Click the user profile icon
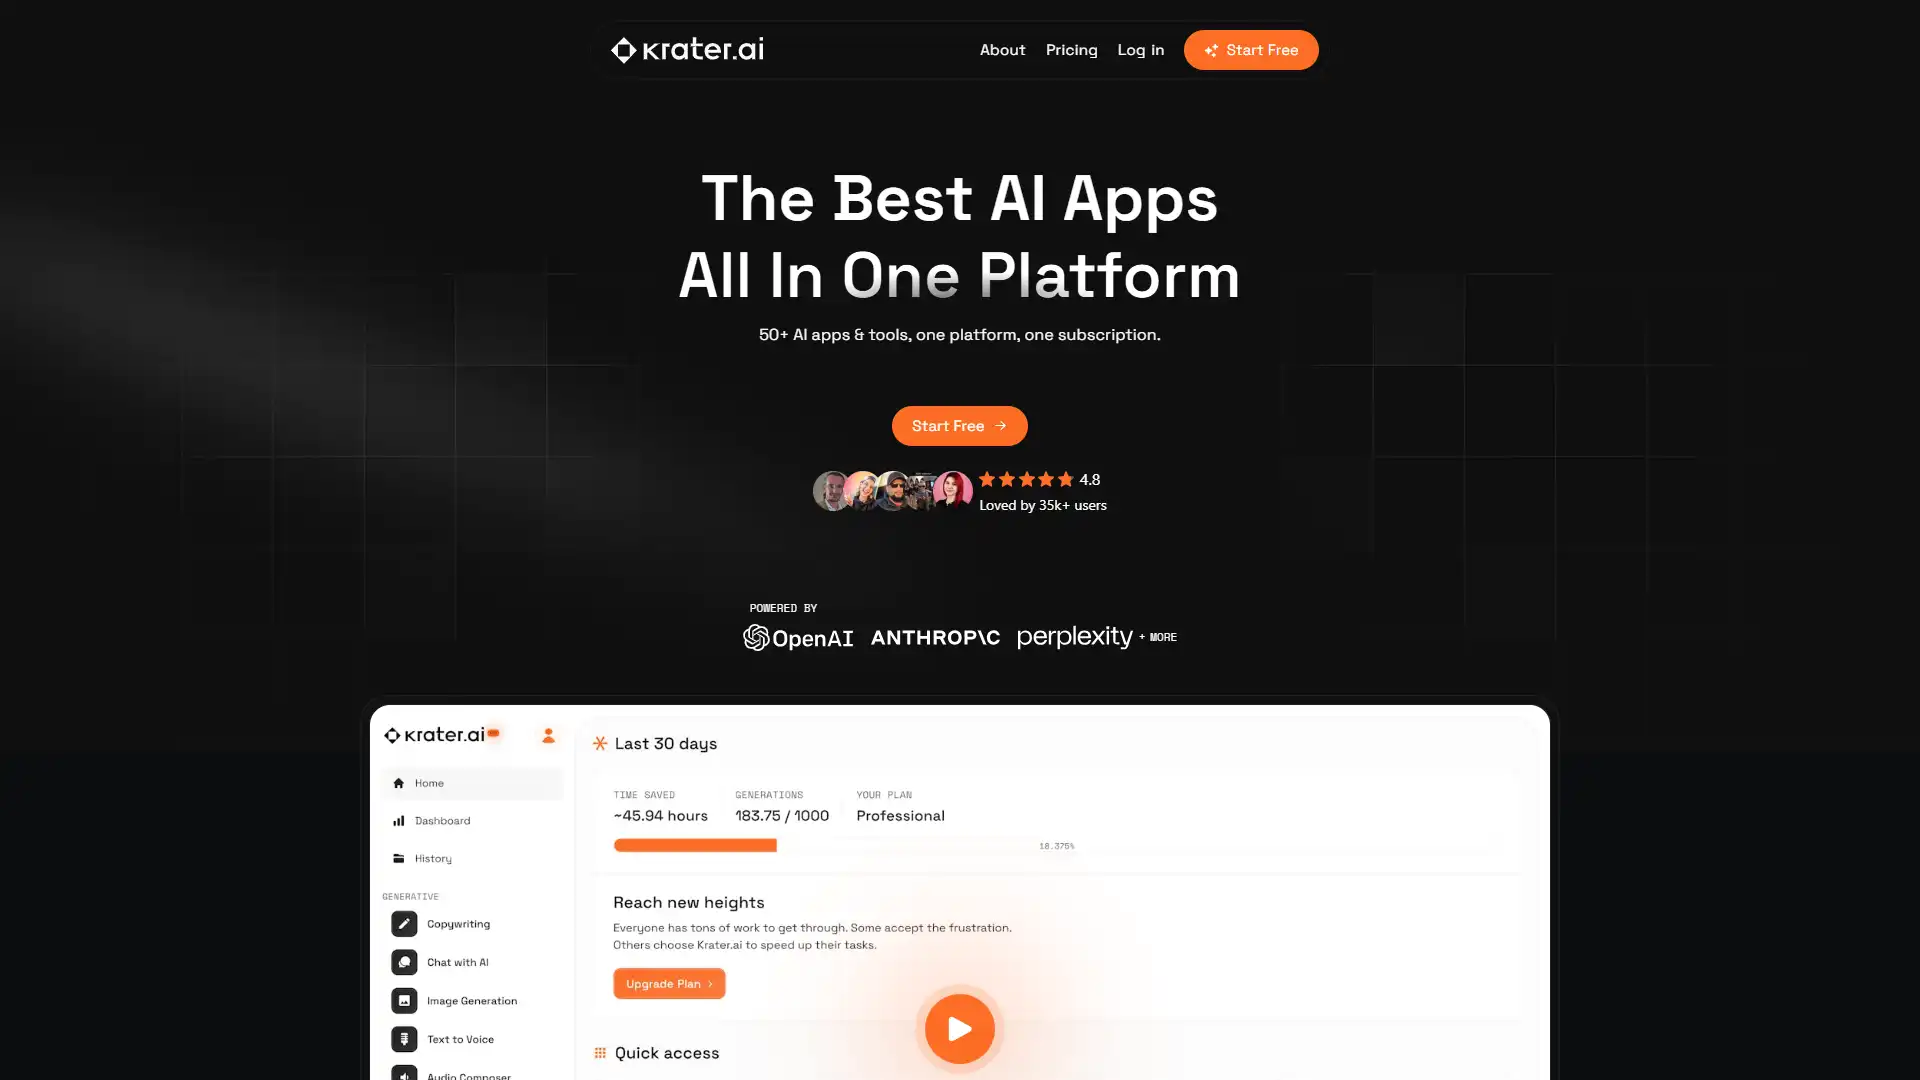1920x1080 pixels. [x=547, y=735]
